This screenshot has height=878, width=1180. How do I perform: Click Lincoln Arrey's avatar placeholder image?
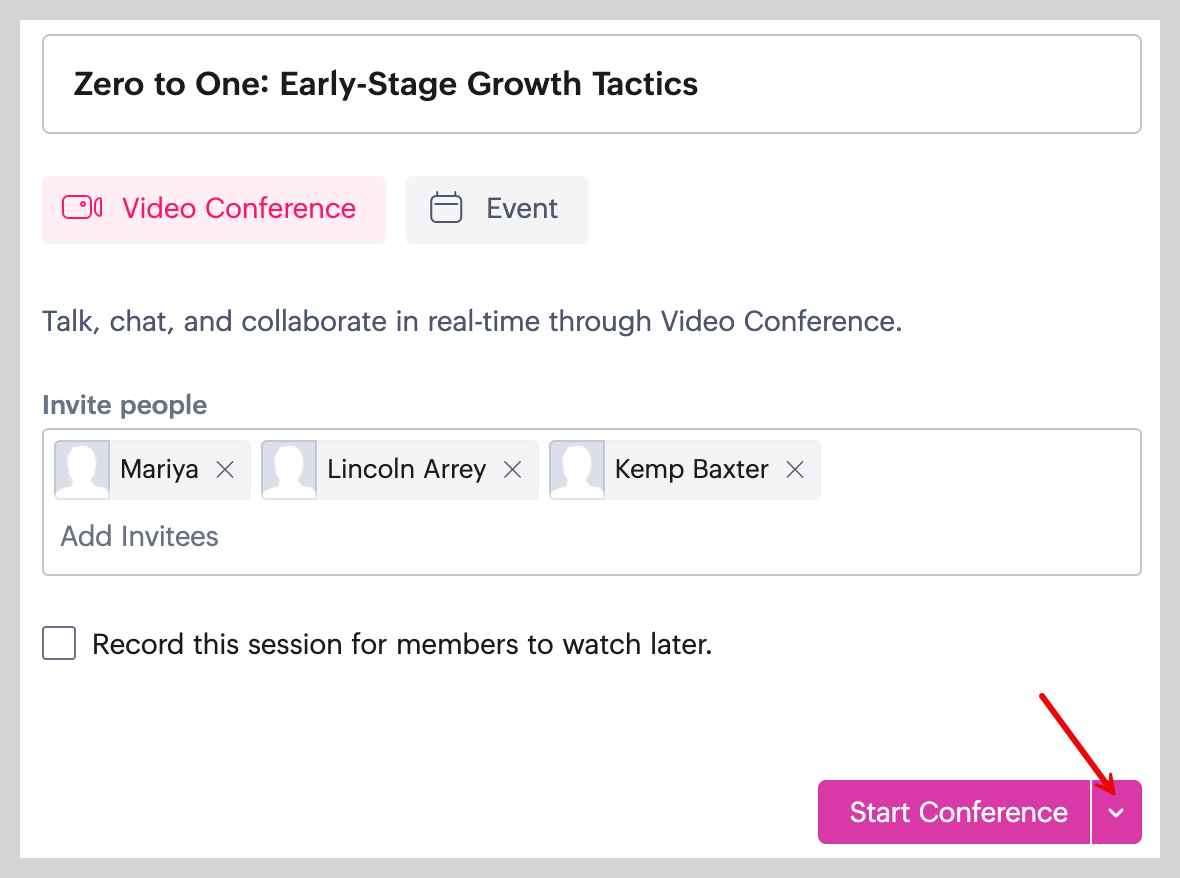(x=289, y=469)
